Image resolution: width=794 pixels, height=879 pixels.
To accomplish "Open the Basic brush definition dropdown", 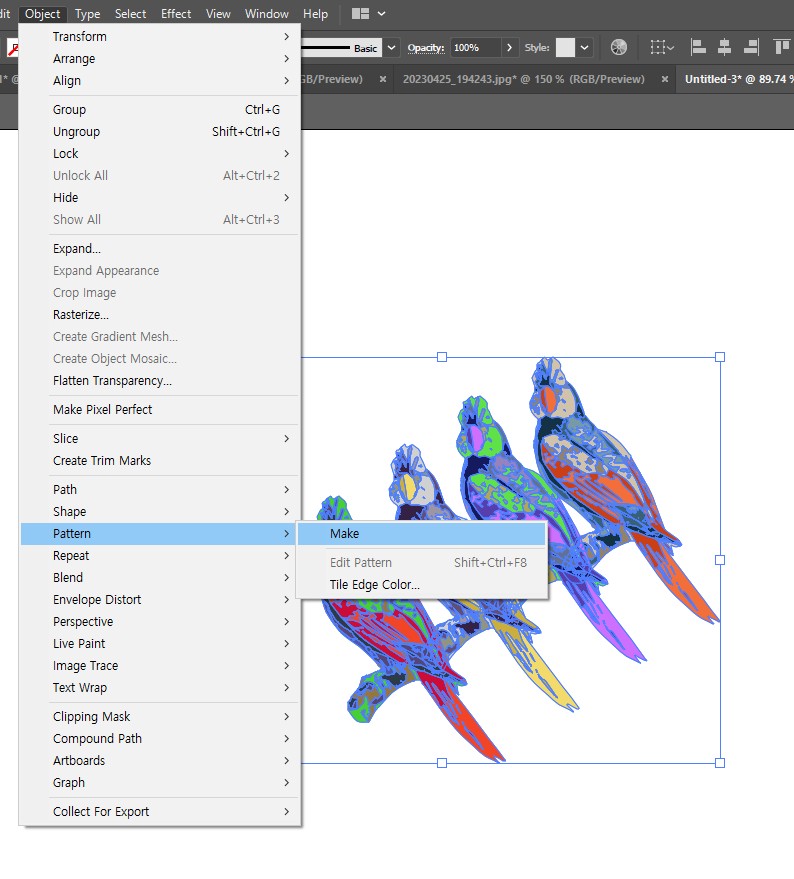I will coord(391,48).
